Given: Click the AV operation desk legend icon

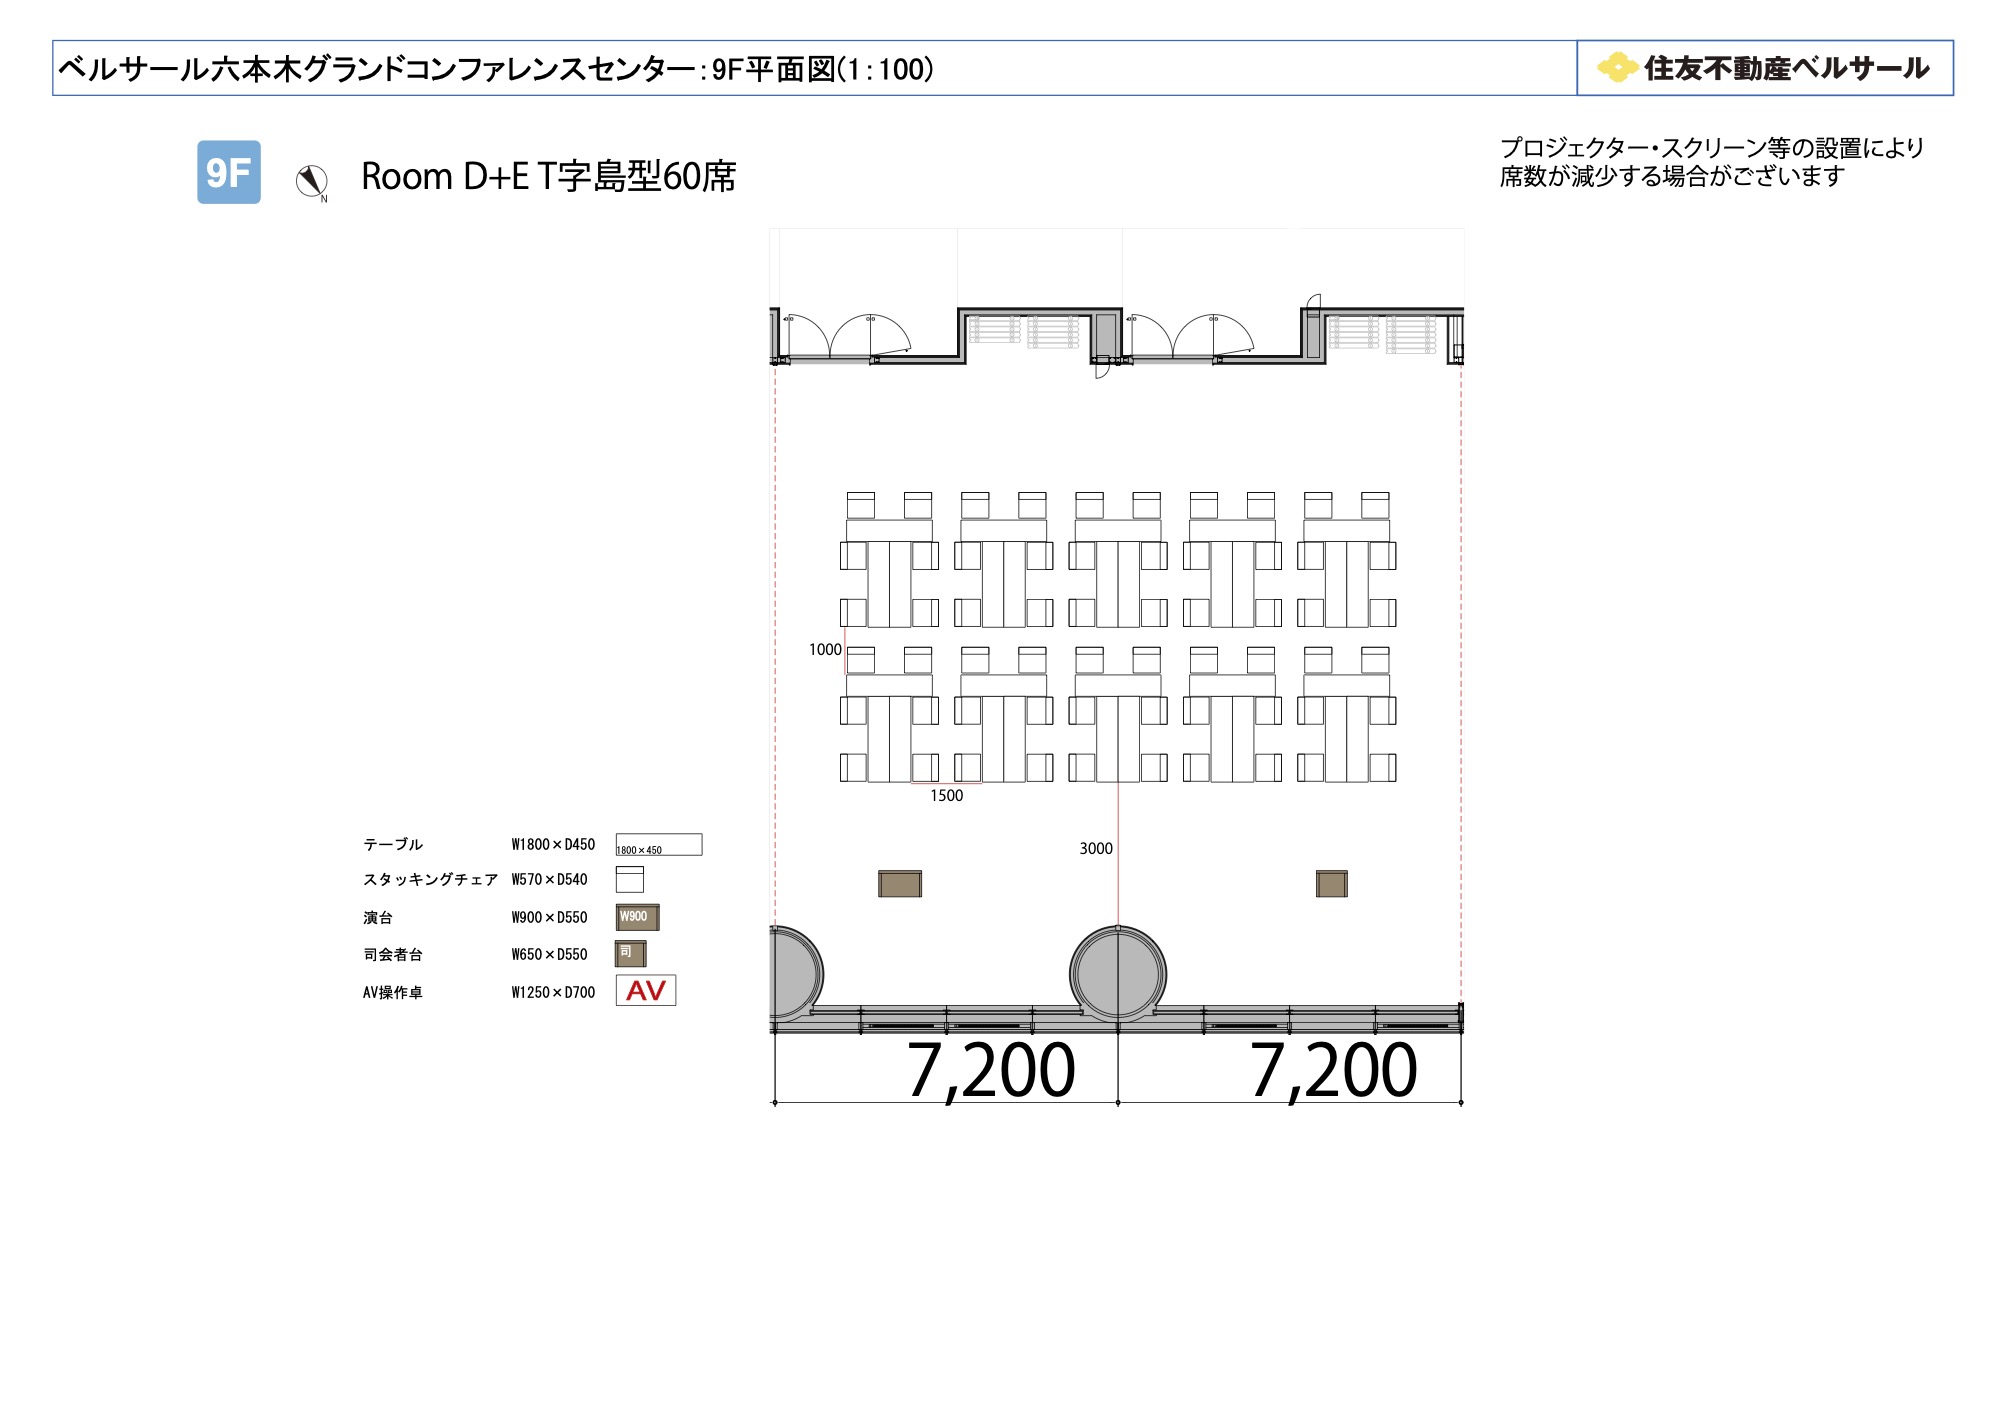Looking at the screenshot, I should pyautogui.click(x=646, y=990).
